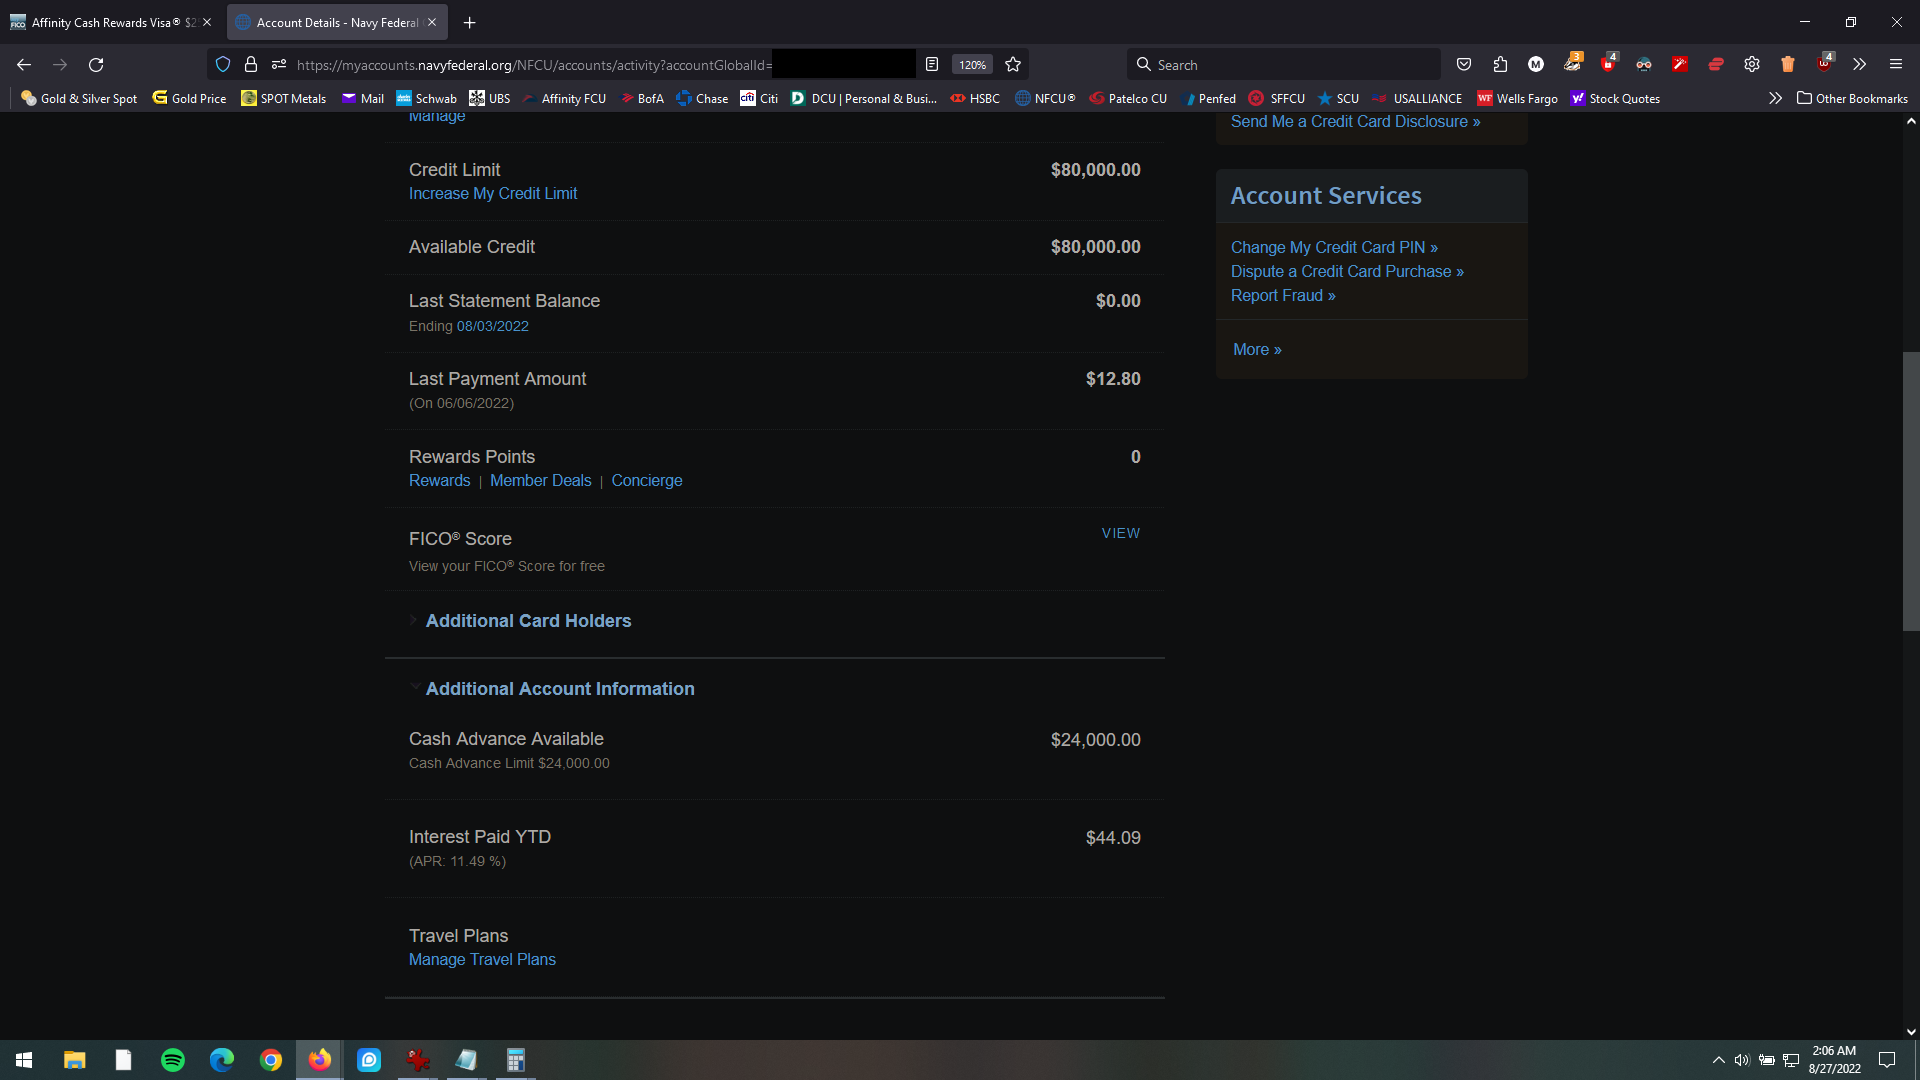Open statement date 08/03/2022 link
This screenshot has height=1080, width=1920.
point(493,327)
